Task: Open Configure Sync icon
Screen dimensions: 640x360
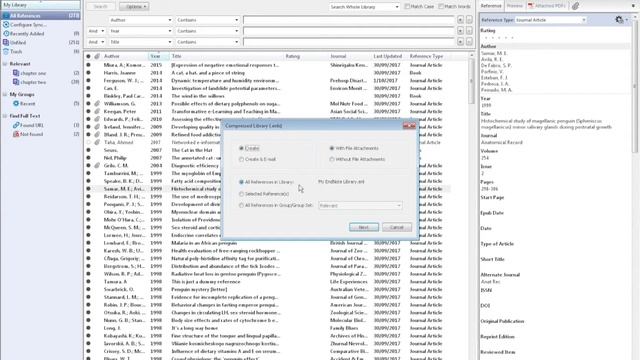Action: pos(6,24)
